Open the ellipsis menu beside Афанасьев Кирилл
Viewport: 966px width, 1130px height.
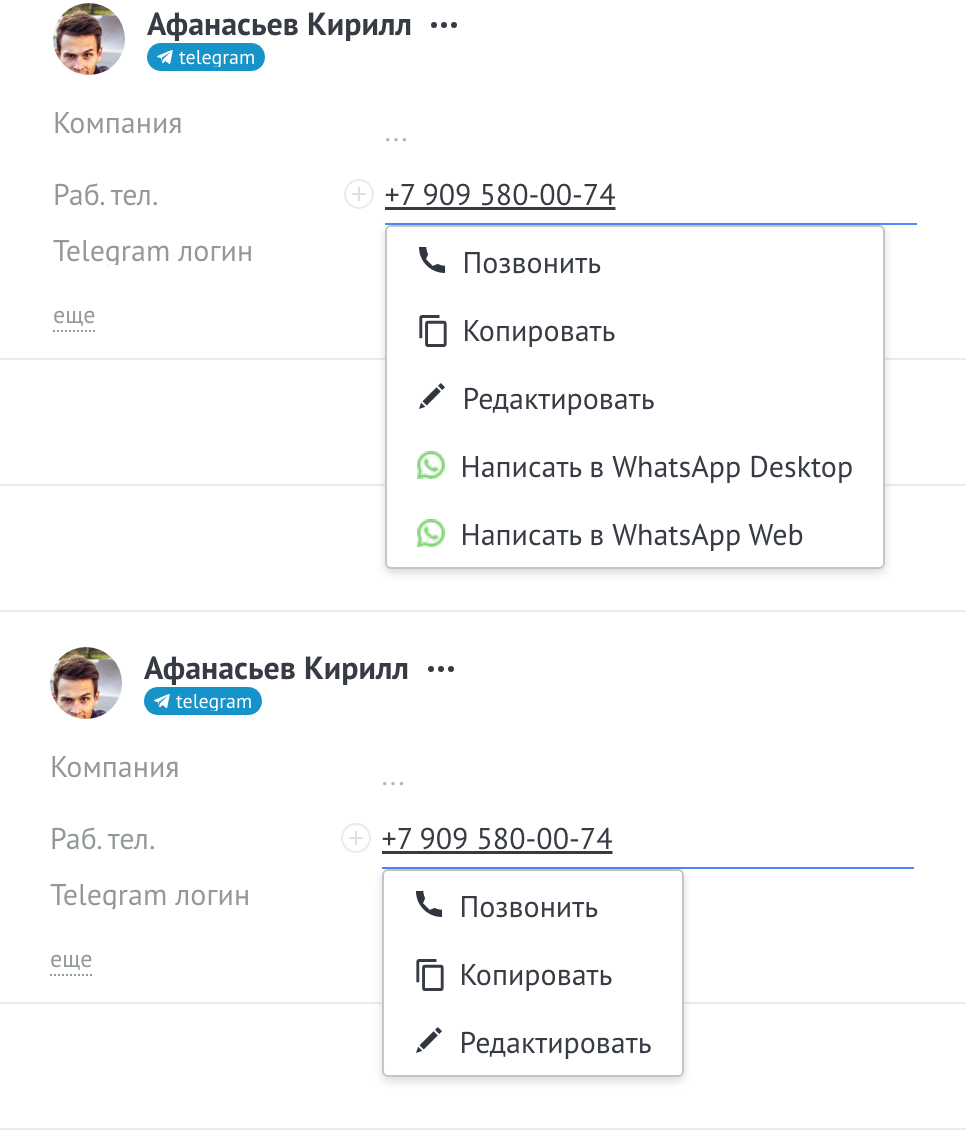click(x=444, y=24)
